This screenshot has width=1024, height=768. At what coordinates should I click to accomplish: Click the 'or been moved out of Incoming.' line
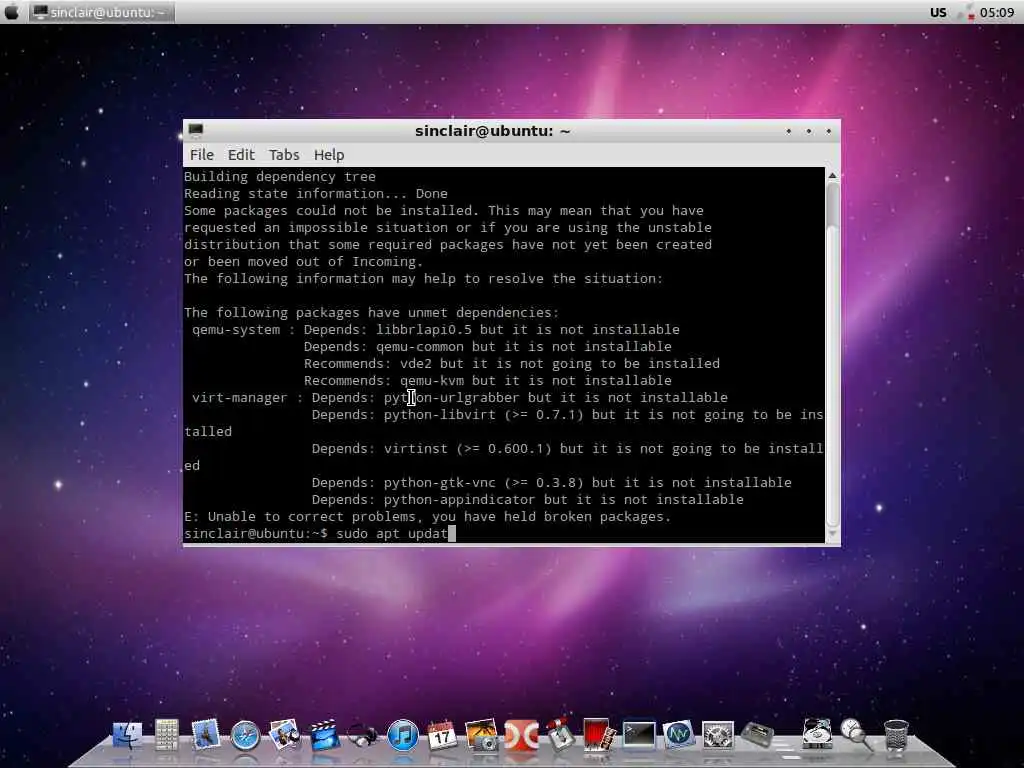coord(304,262)
